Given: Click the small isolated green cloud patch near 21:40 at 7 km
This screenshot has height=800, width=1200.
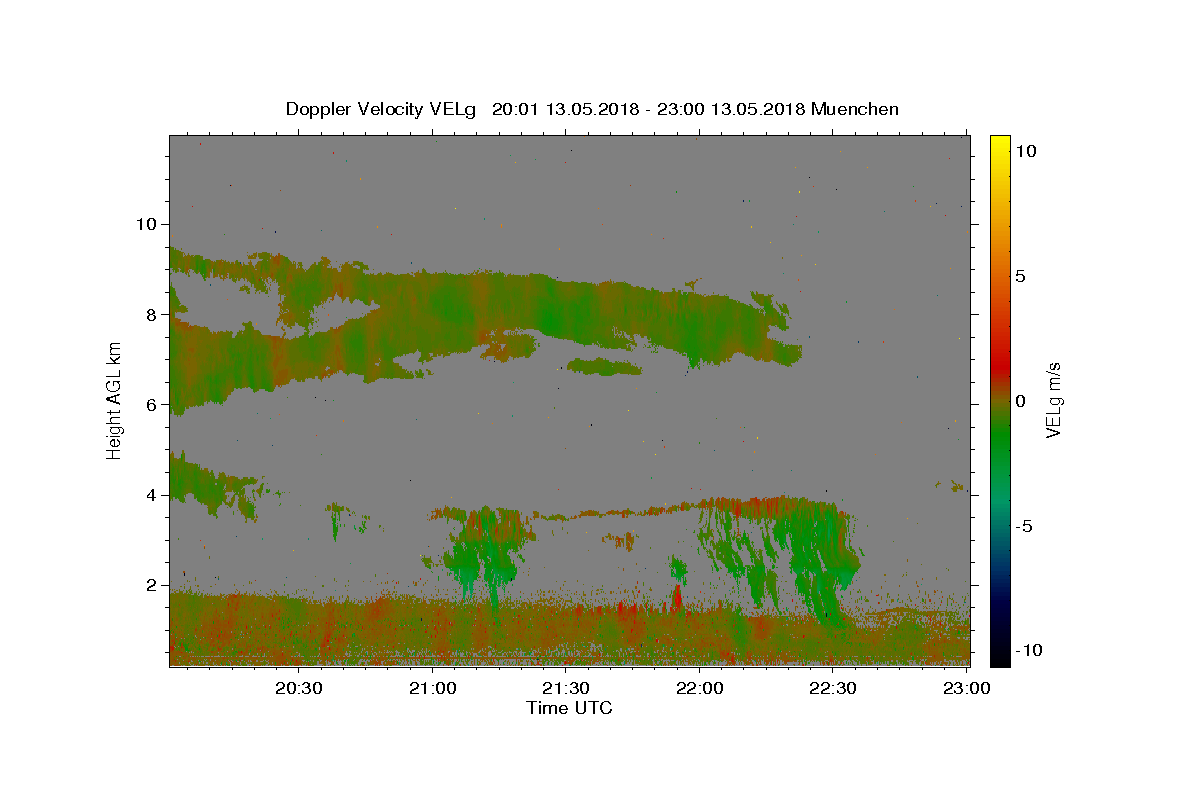Looking at the screenshot, I should point(604,367).
